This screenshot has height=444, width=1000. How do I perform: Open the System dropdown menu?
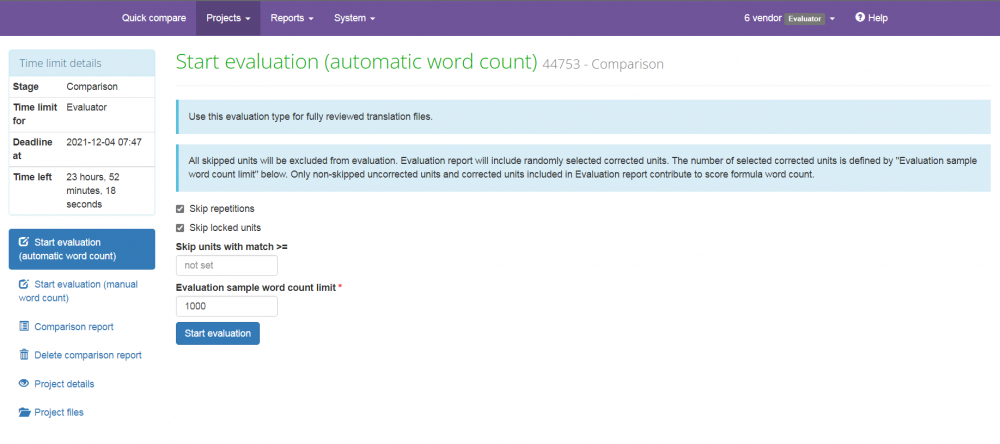pos(354,18)
